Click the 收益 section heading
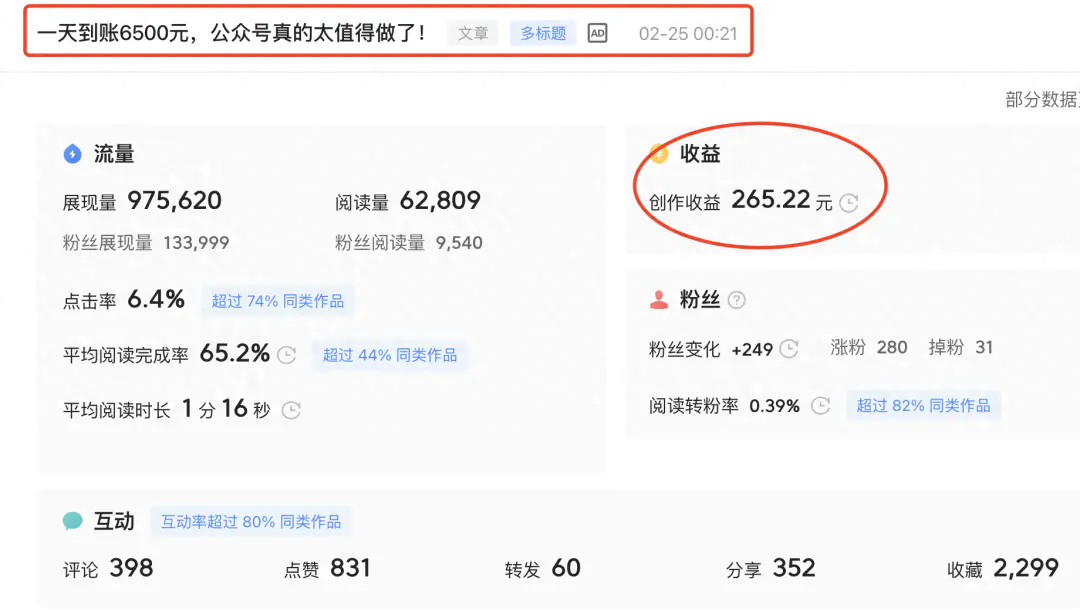Viewport: 1080px width, 614px height. click(x=700, y=154)
